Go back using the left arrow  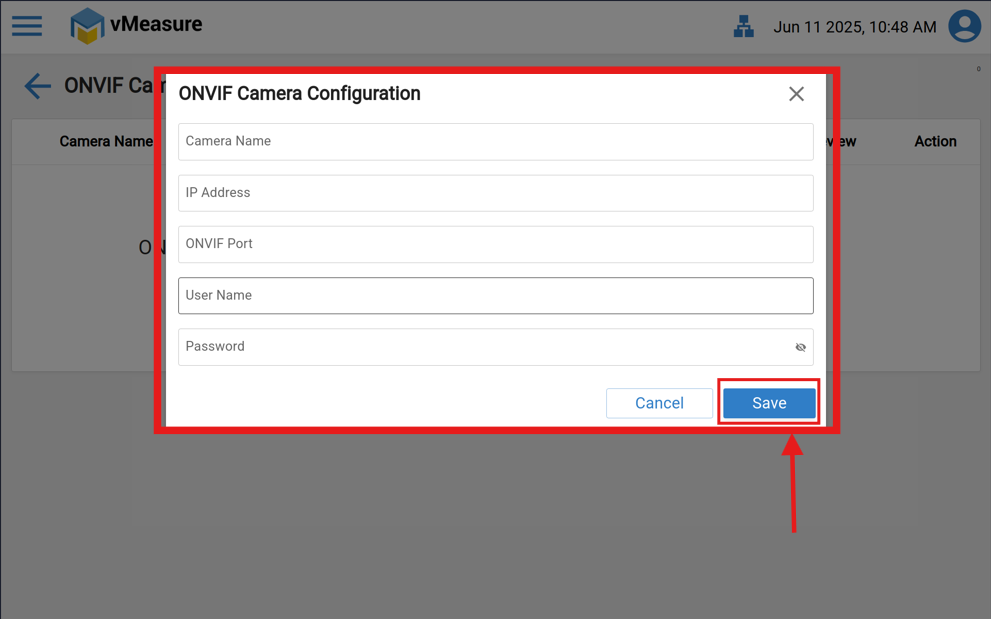pos(37,86)
